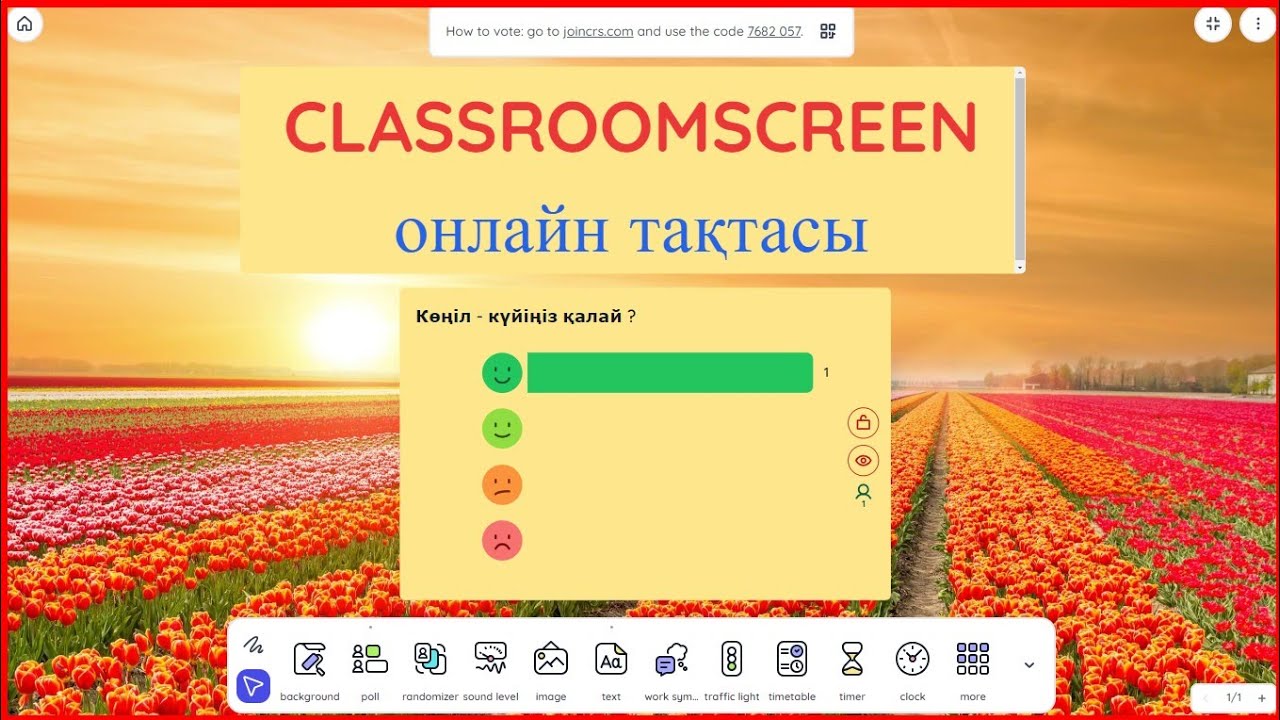Screen dimensions: 1280x720
Task: Add a text widget
Action: [x=611, y=671]
